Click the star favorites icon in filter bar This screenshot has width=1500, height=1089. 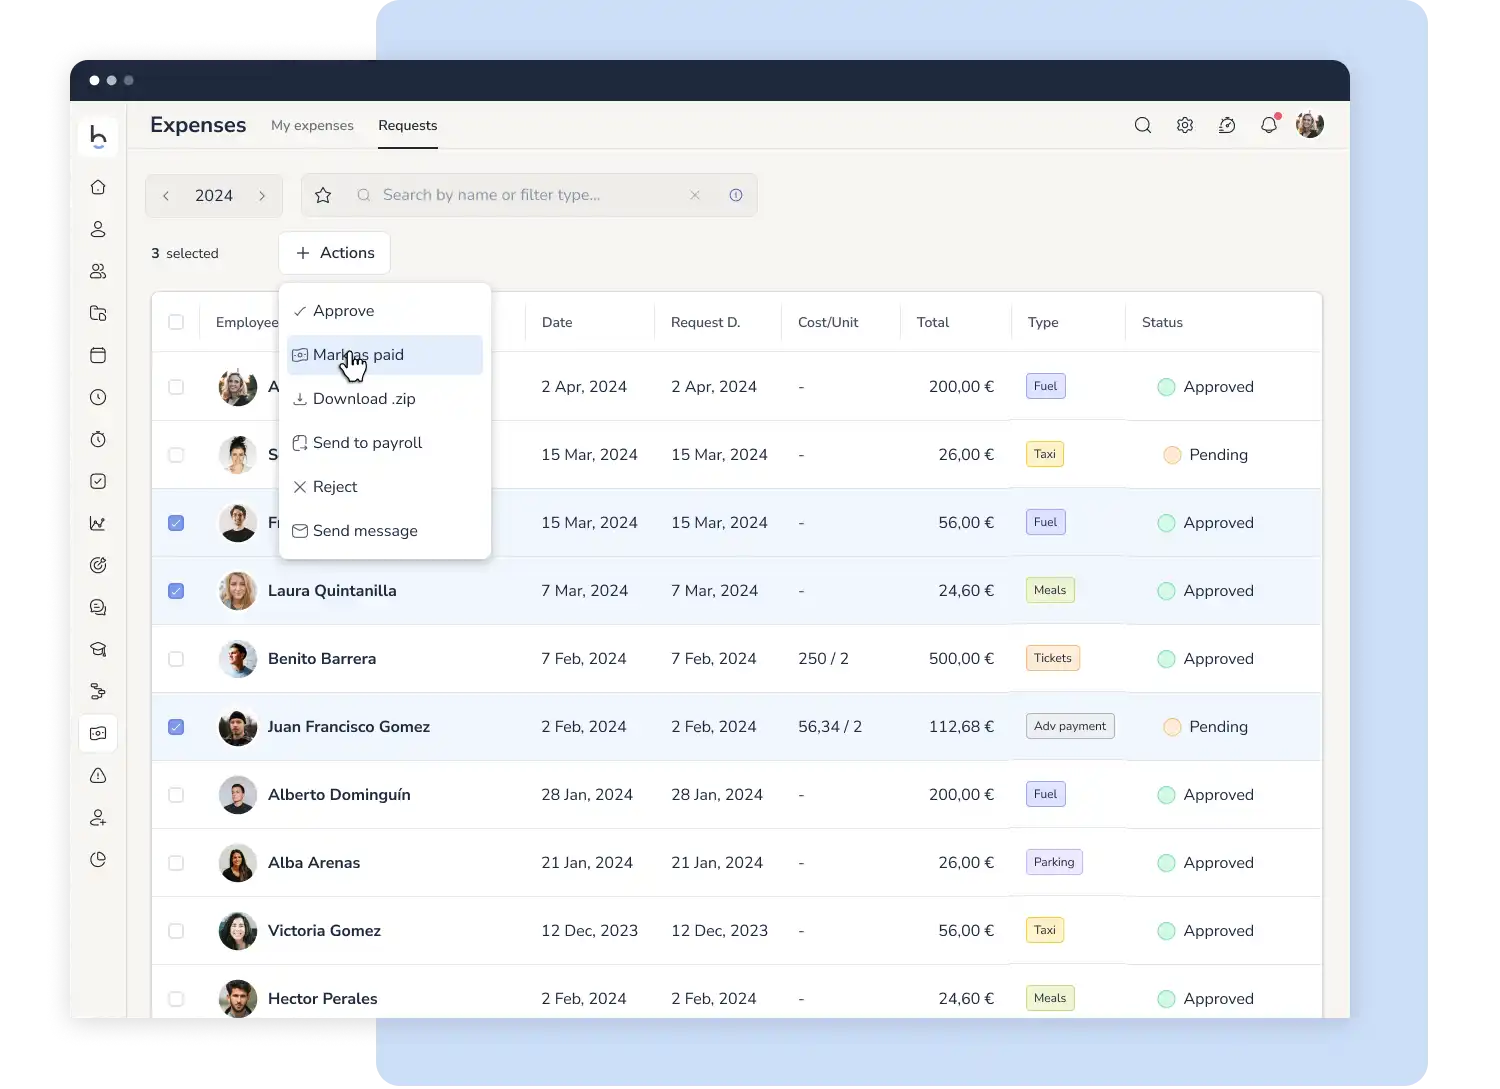pyautogui.click(x=323, y=195)
